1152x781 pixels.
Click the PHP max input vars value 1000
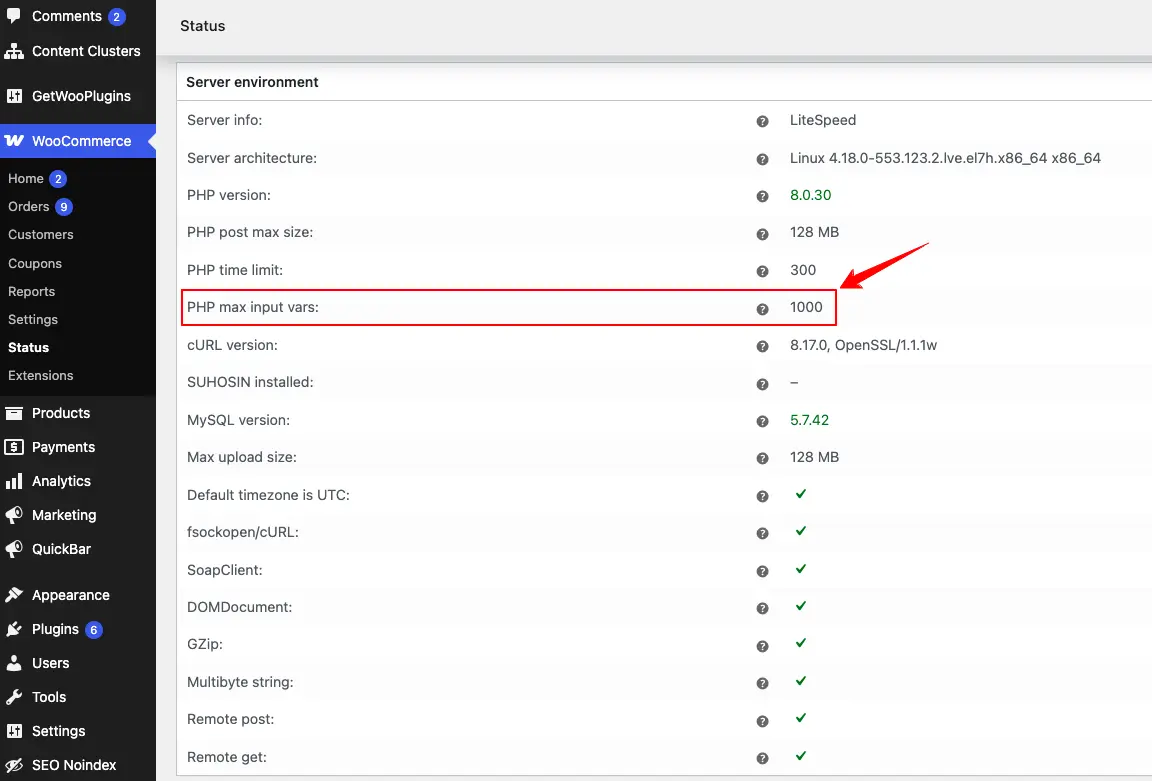click(806, 307)
